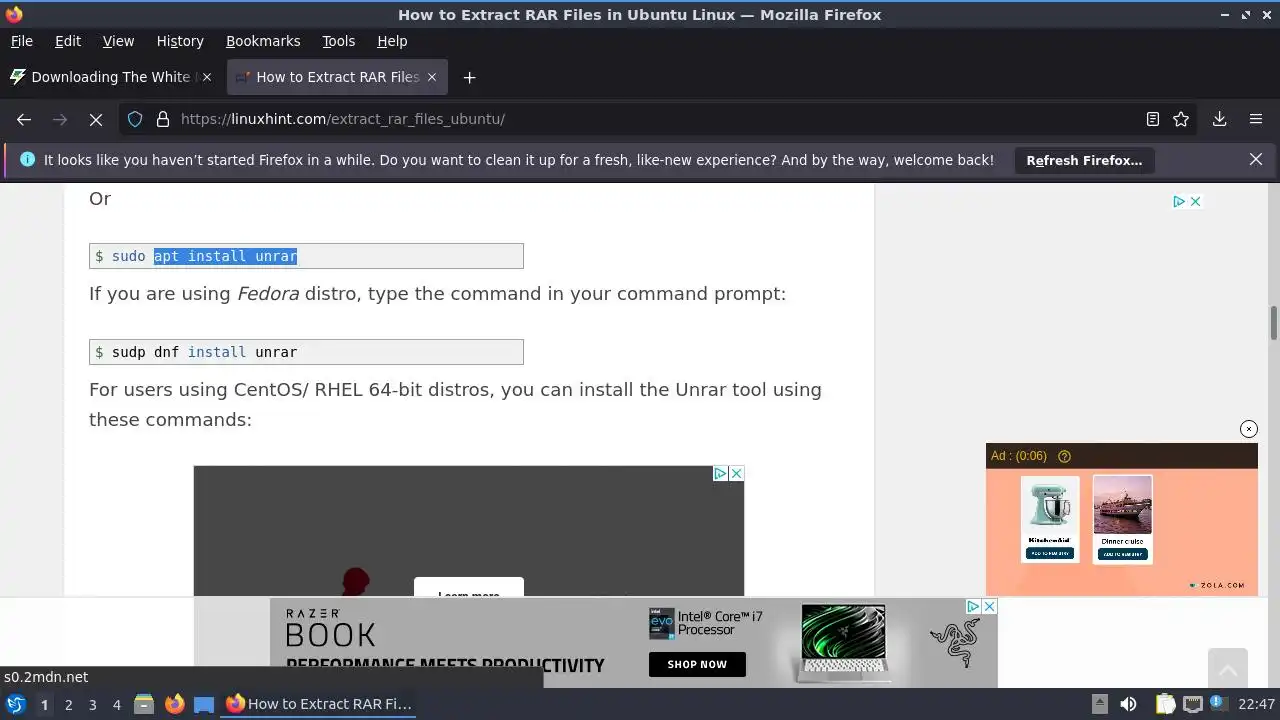The image size is (1280, 720).
Task: Close the bottom Razer Book banner ad
Action: (x=989, y=607)
